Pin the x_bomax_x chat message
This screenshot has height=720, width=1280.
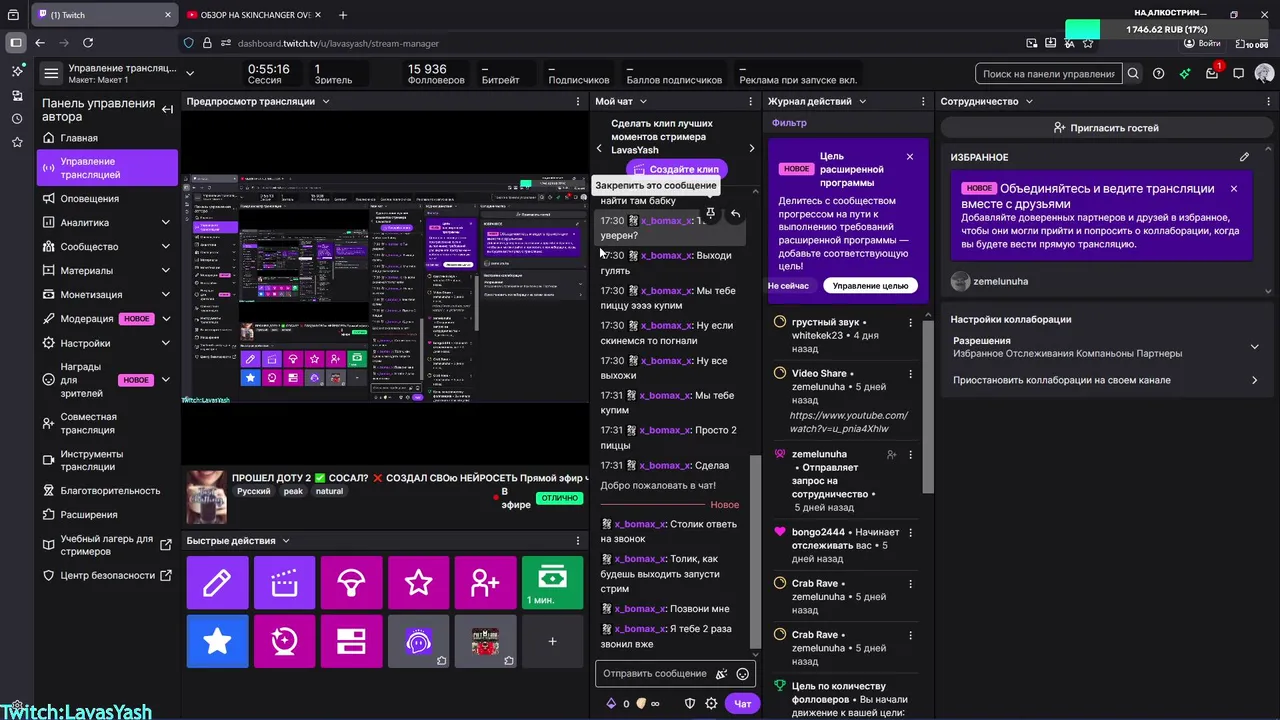pyautogui.click(x=710, y=213)
